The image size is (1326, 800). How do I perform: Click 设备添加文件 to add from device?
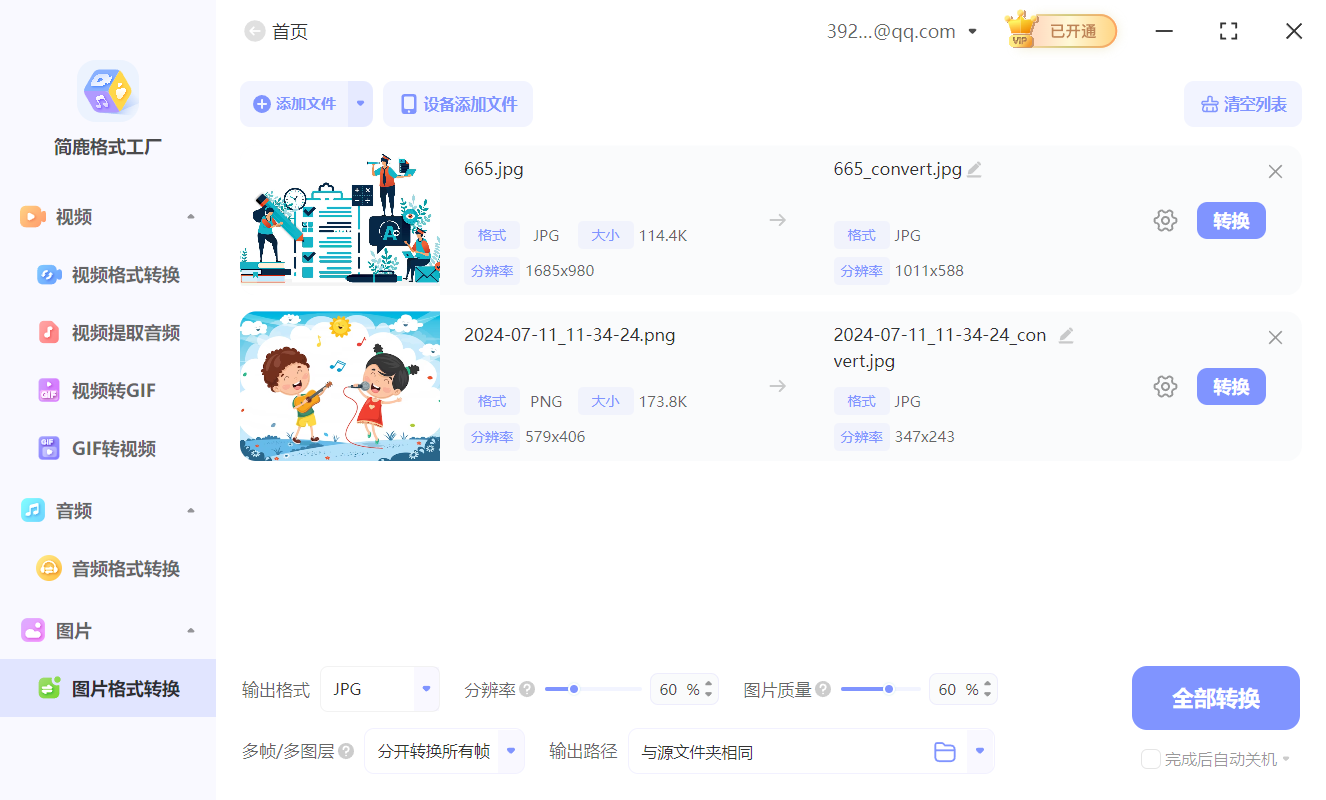click(458, 104)
